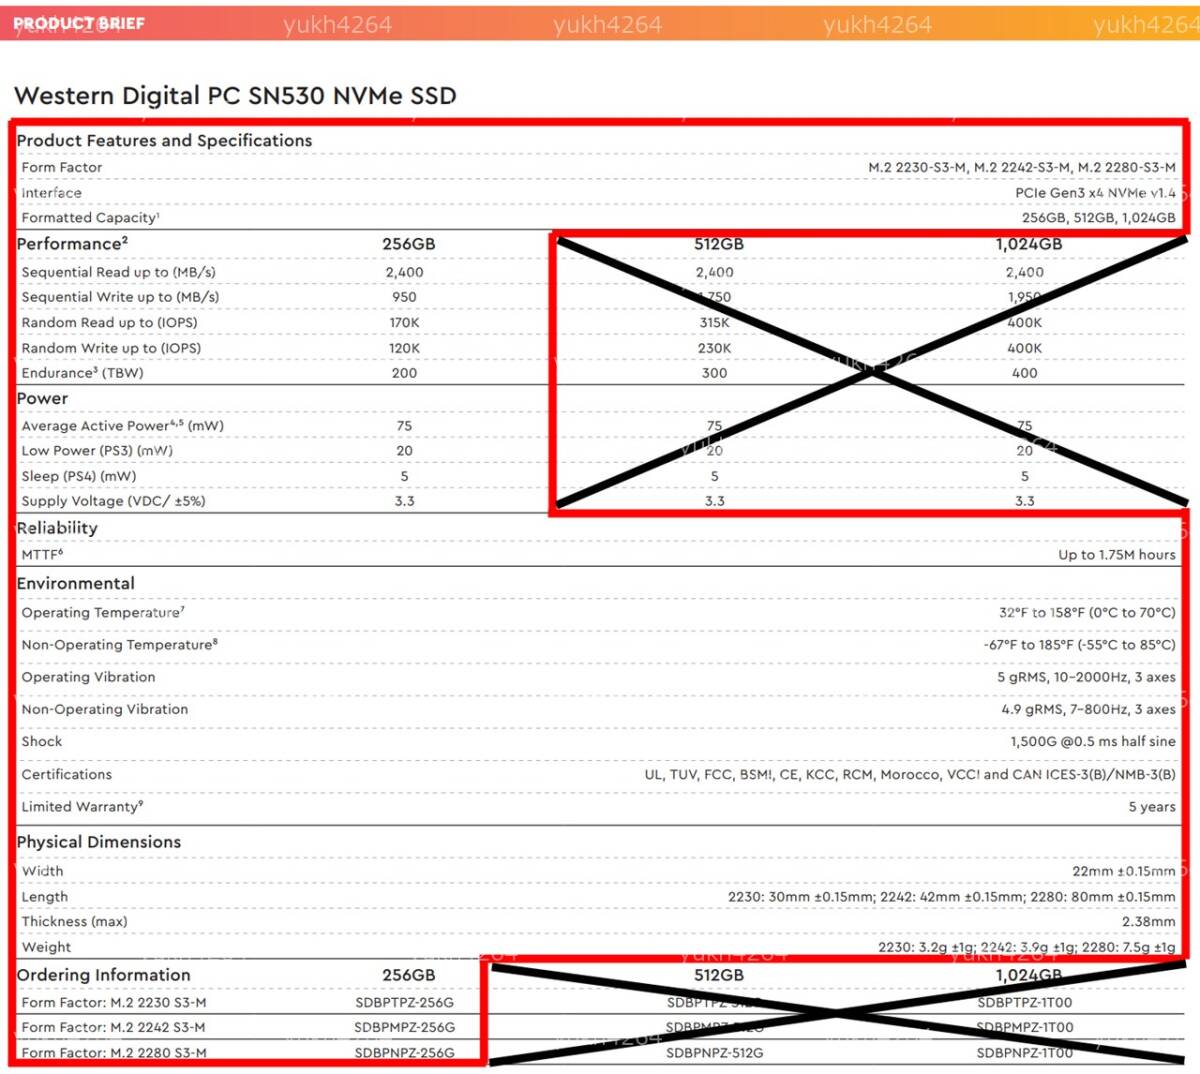Click the Random Read value "315K"

pos(715,323)
